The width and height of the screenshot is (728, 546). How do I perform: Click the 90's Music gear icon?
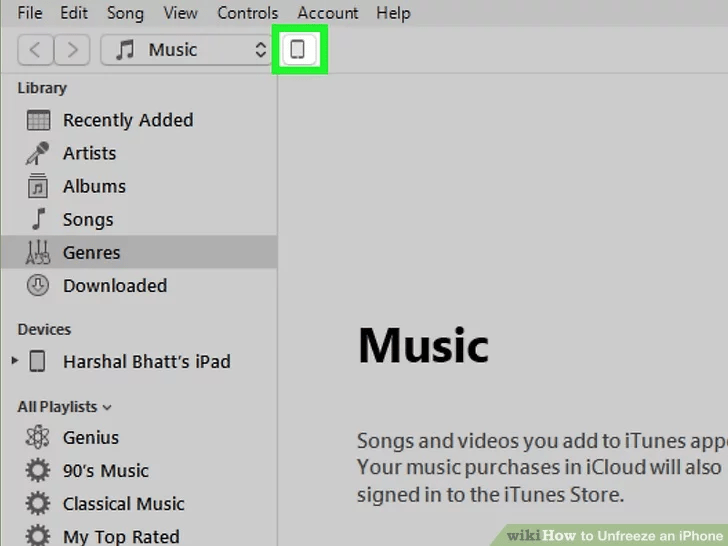(x=38, y=470)
